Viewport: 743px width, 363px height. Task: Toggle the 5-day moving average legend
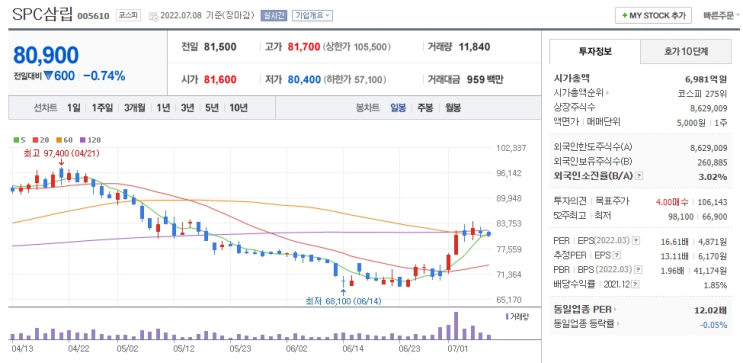(17, 140)
